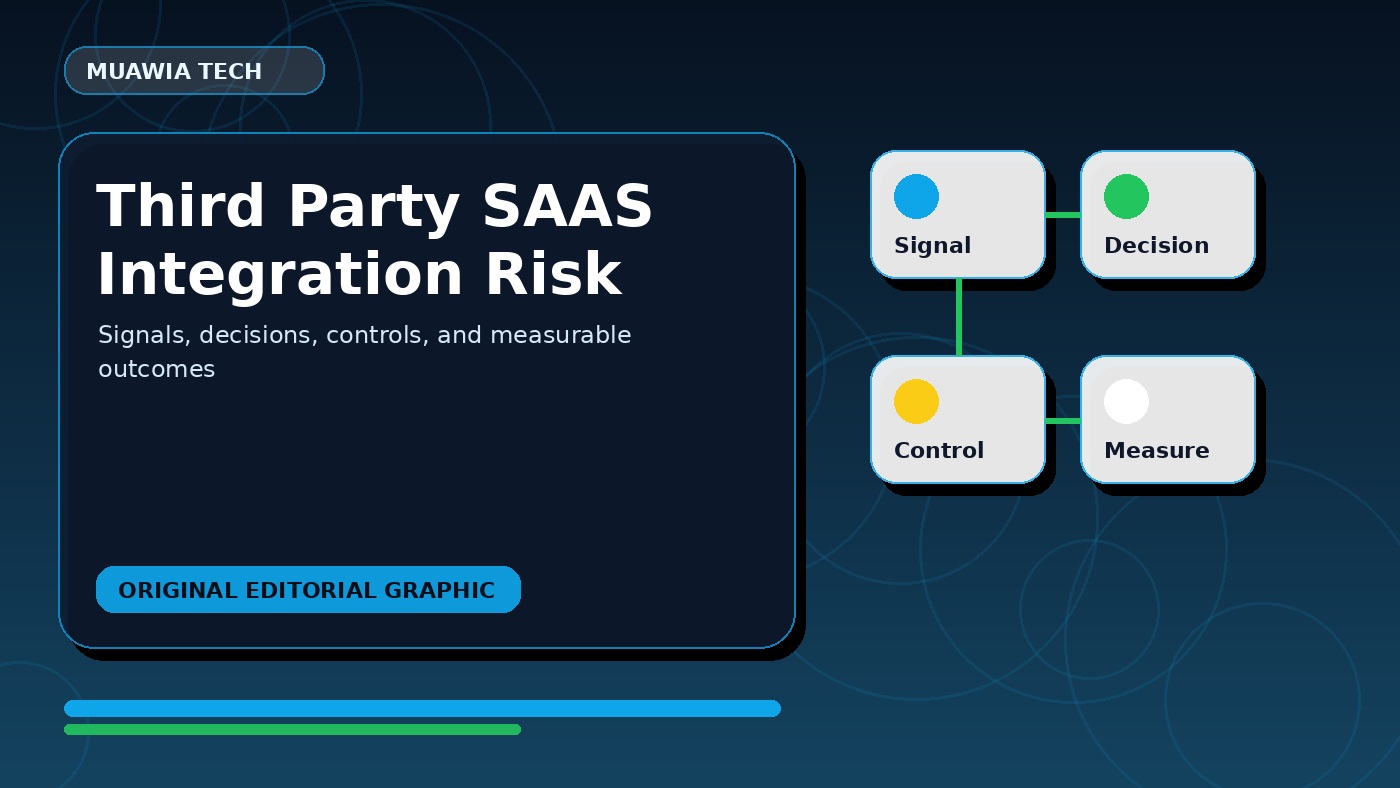Screen dimensions: 1400x788
Task: Select the Signal card
Action: [958, 215]
